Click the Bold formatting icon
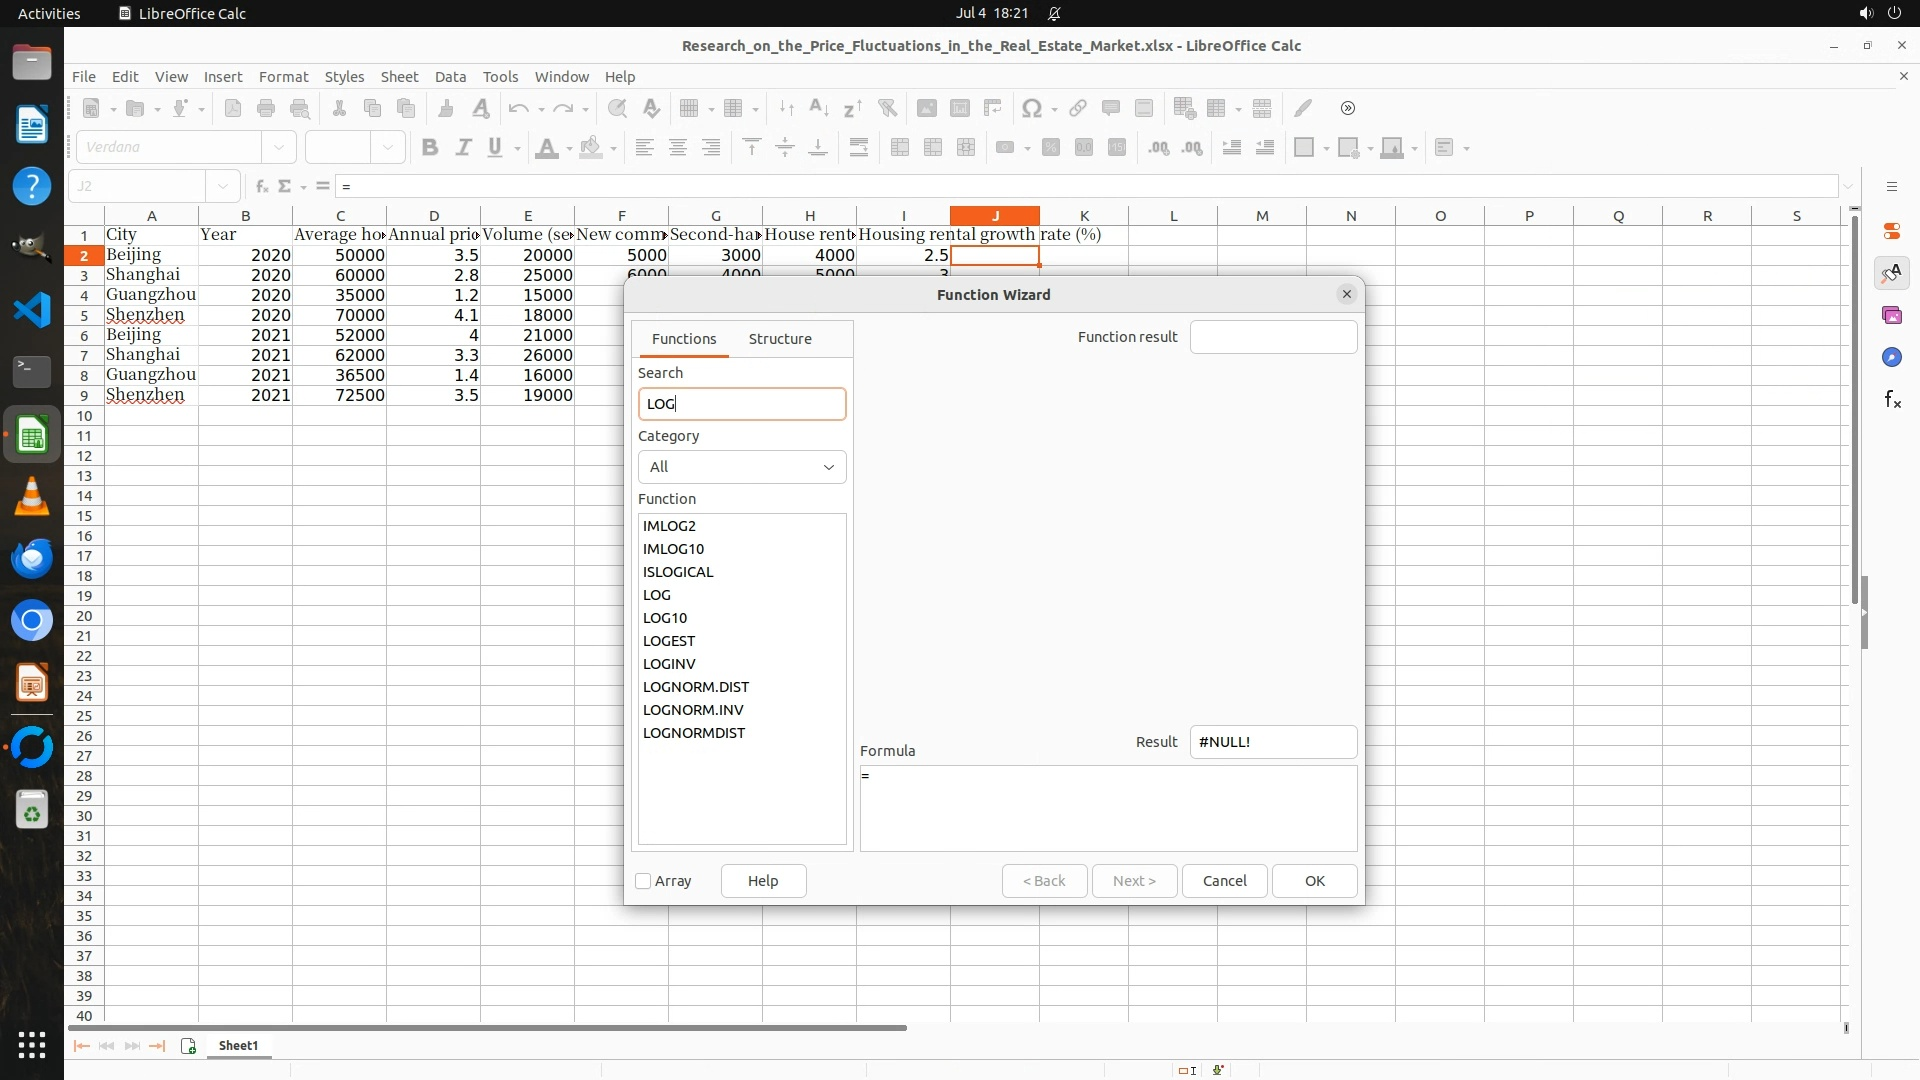The image size is (1920, 1080). (x=430, y=148)
